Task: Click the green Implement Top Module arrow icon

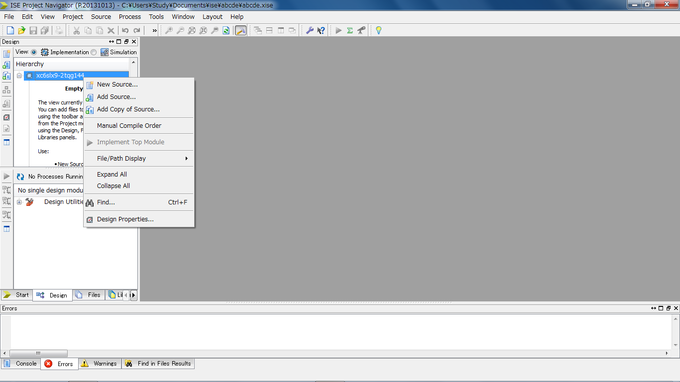Action: 338,30
